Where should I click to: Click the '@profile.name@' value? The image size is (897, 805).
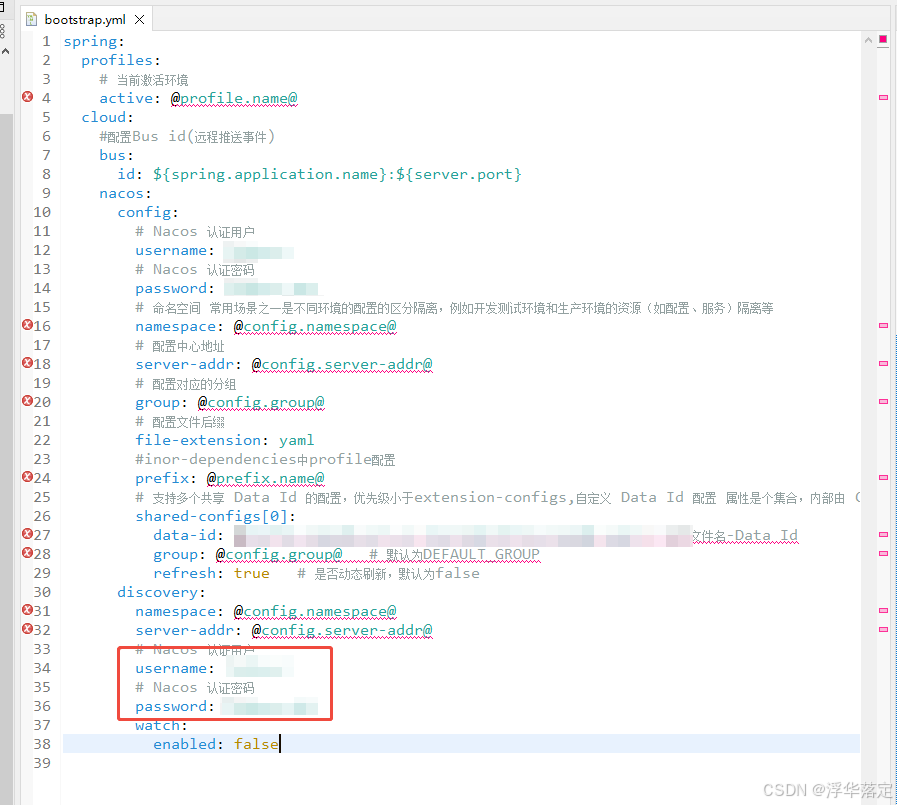click(x=234, y=98)
